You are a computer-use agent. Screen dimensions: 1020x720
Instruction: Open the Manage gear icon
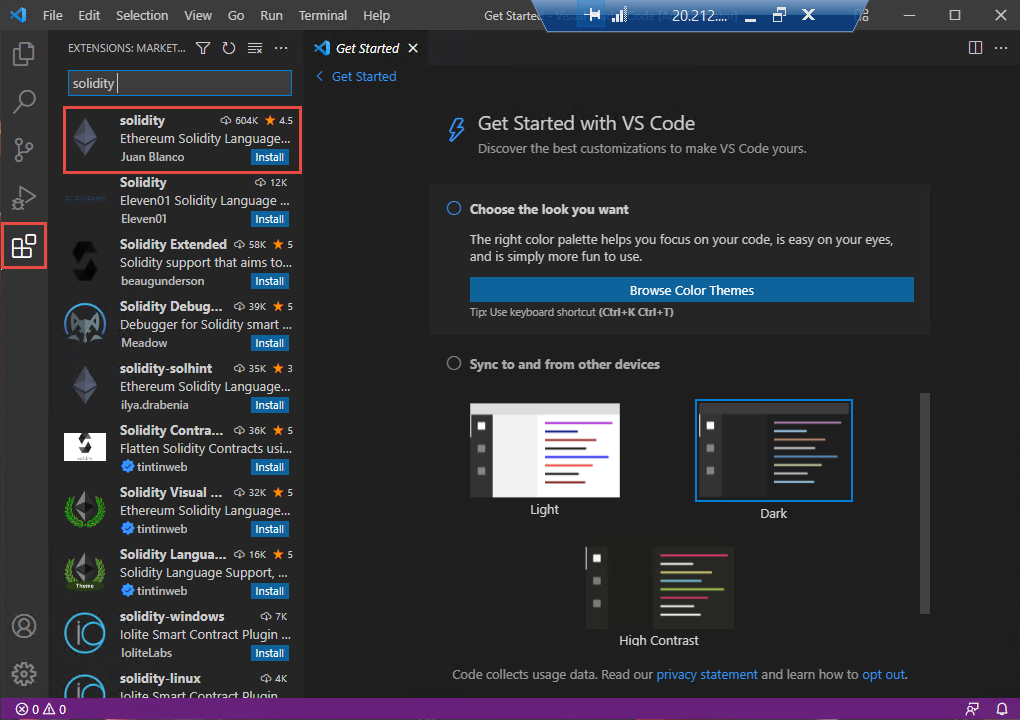pos(24,673)
